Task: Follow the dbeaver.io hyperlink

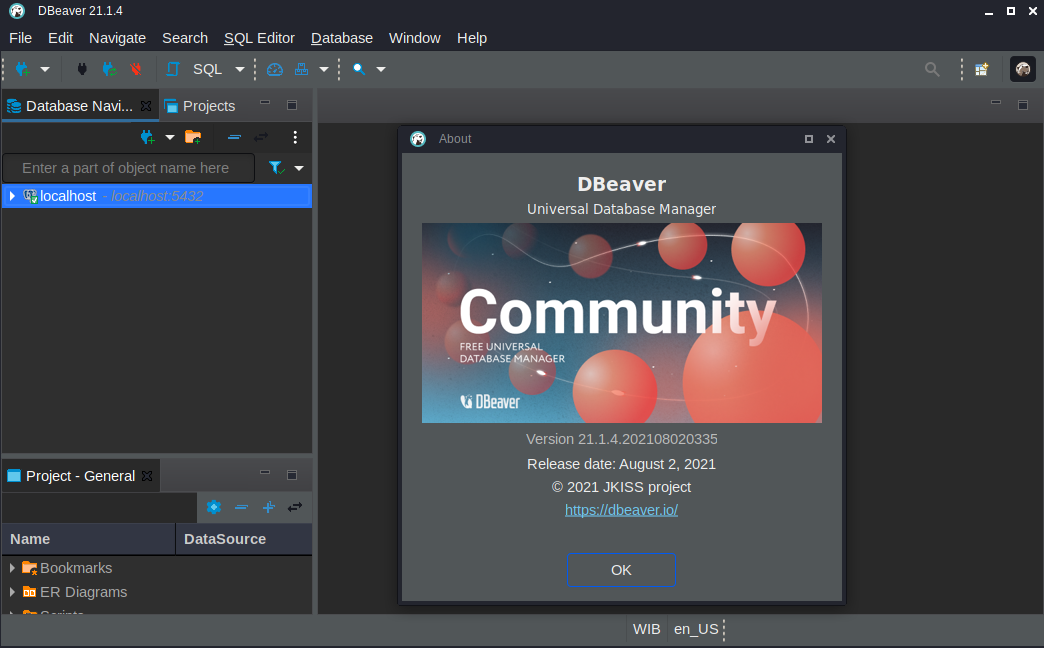Action: [x=621, y=509]
